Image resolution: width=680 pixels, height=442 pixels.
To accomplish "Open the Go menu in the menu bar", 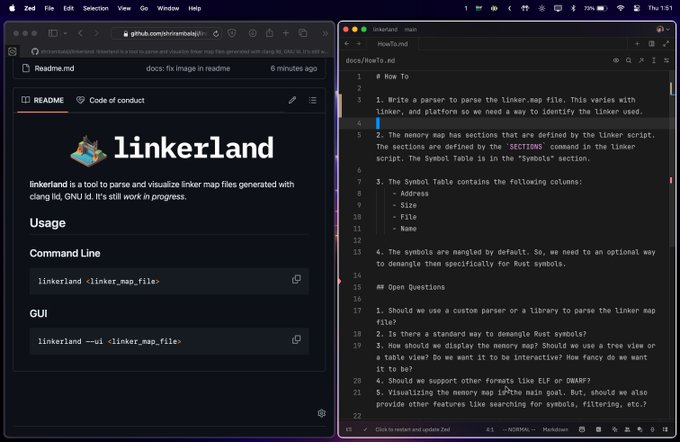I will click(x=144, y=8).
